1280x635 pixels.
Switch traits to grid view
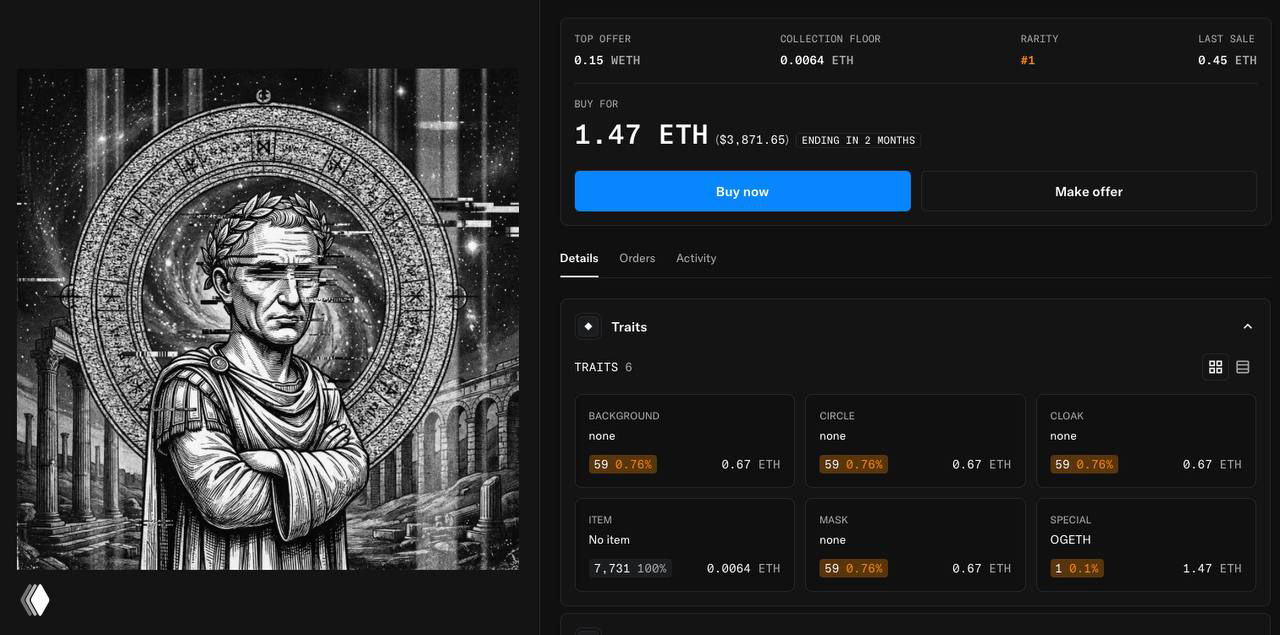pyautogui.click(x=1216, y=367)
